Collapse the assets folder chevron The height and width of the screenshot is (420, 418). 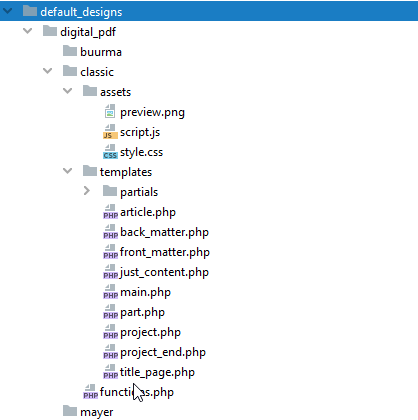click(67, 91)
